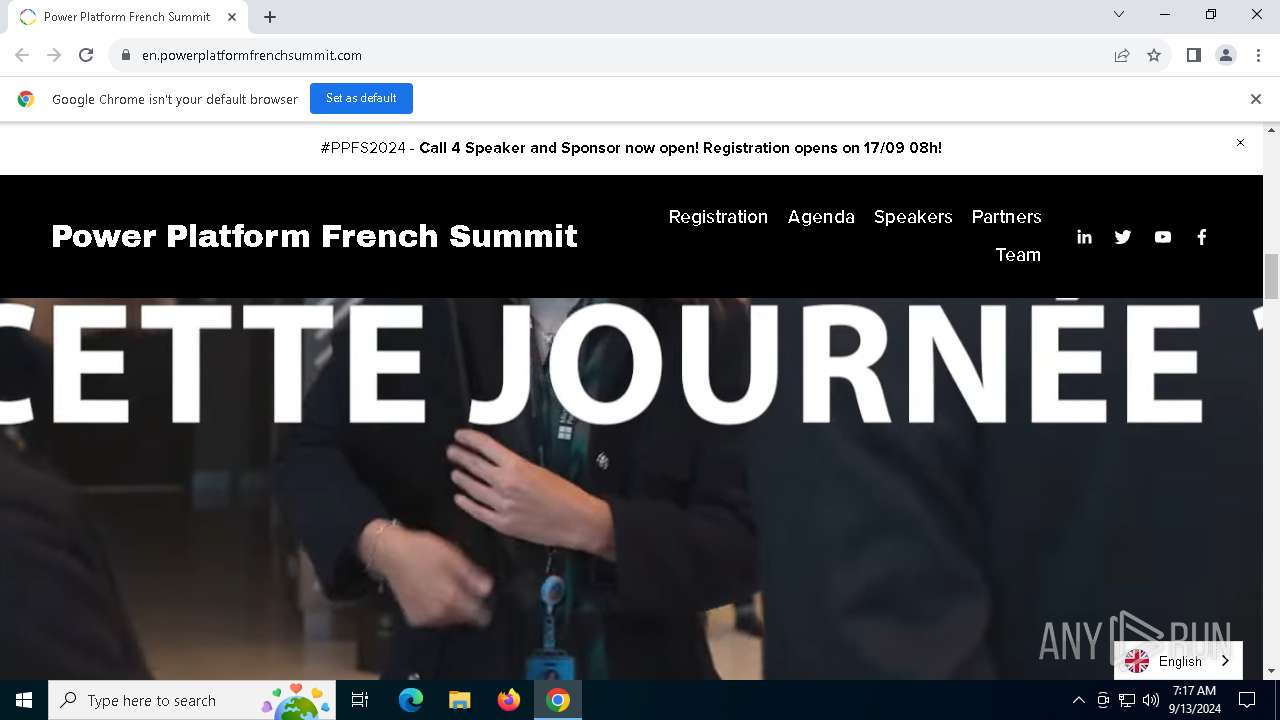Select the Power Platform French Summit tab

(127, 17)
